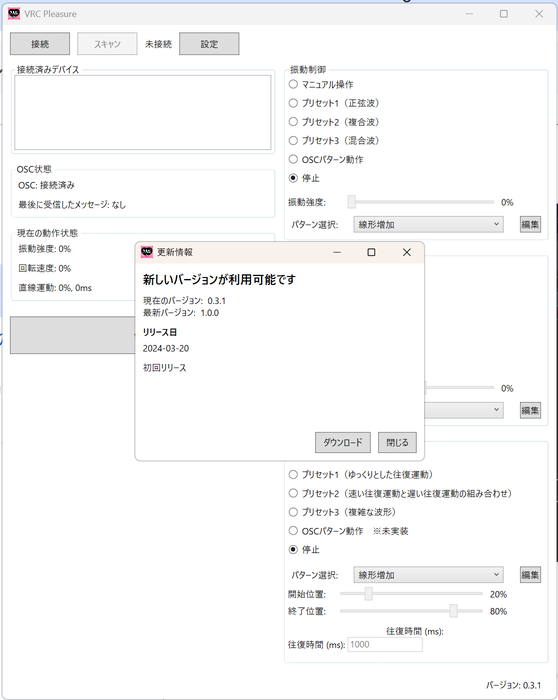Open the linear motion パターン選択 線形増加 dropdown
The width and height of the screenshot is (558, 700).
tap(429, 575)
